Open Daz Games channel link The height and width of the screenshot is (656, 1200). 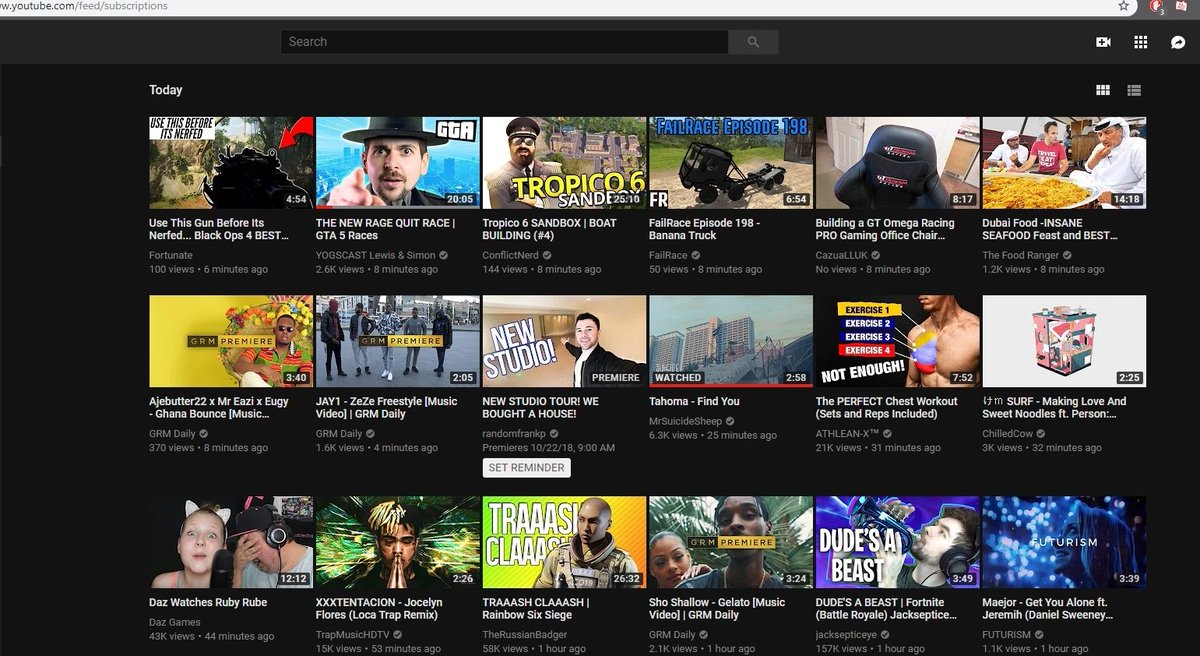coord(176,622)
